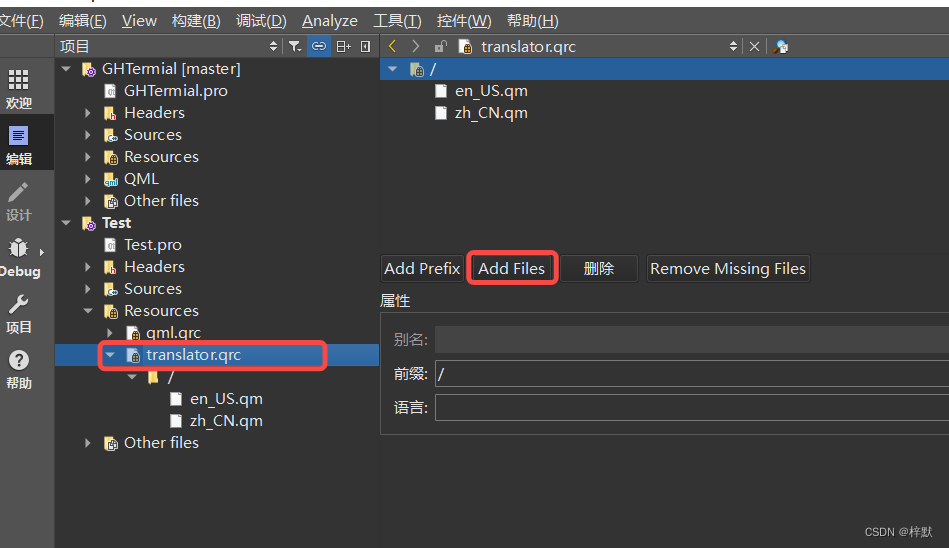Open the 文件(F) menu
Screen dimensions: 949x548
click(x=21, y=21)
